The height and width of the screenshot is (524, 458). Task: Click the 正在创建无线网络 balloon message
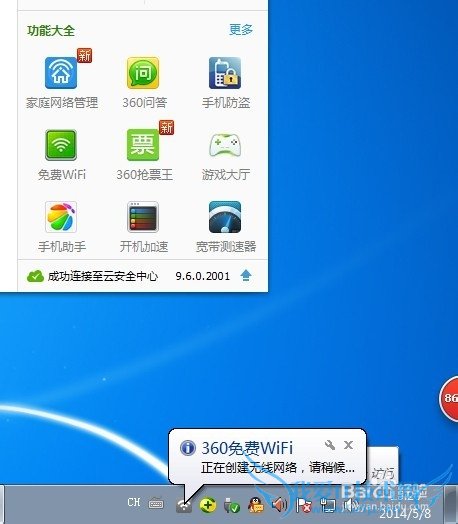tap(278, 468)
